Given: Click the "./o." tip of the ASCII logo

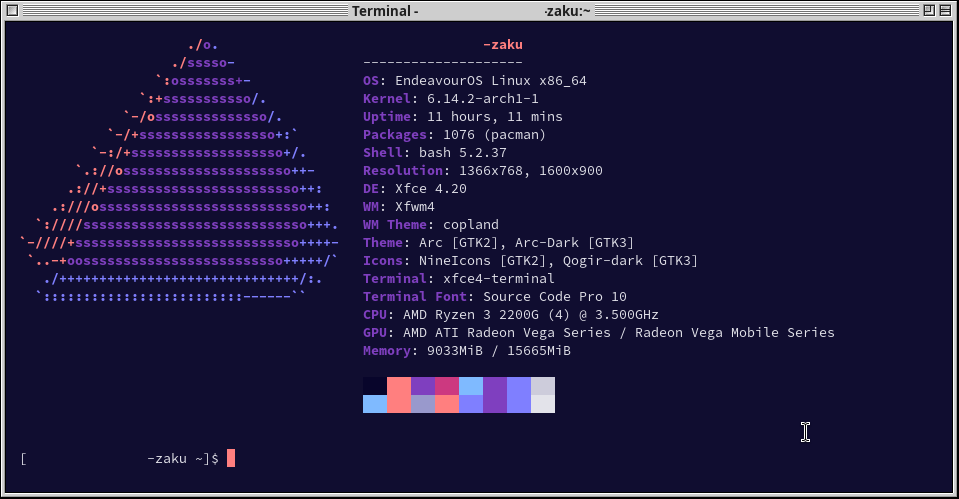Looking at the screenshot, I should (x=203, y=45).
